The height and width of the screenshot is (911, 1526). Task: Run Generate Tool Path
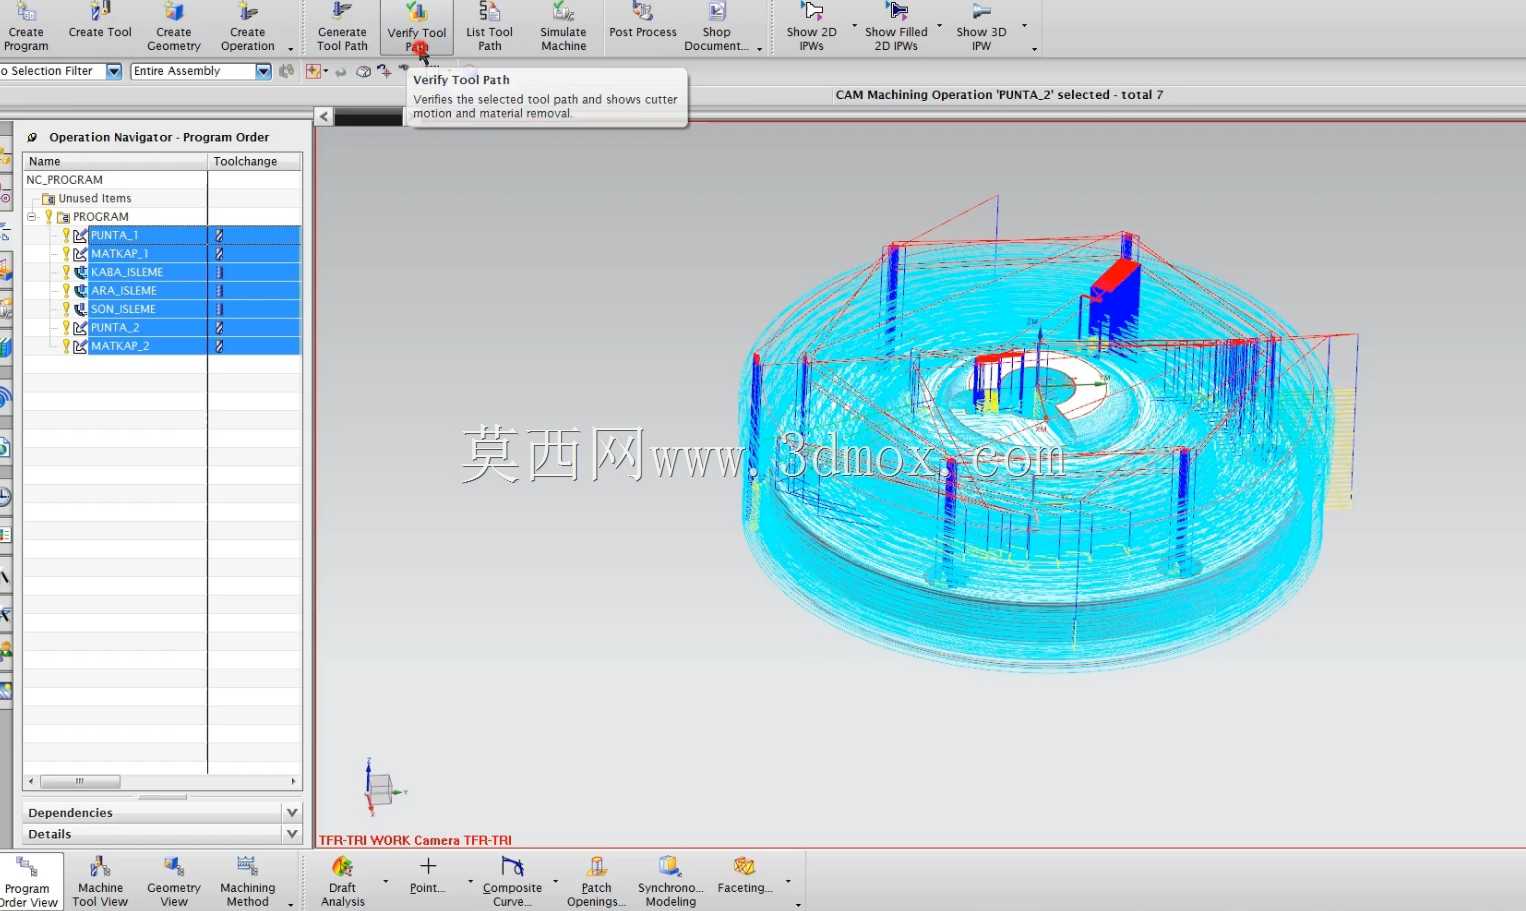[342, 26]
